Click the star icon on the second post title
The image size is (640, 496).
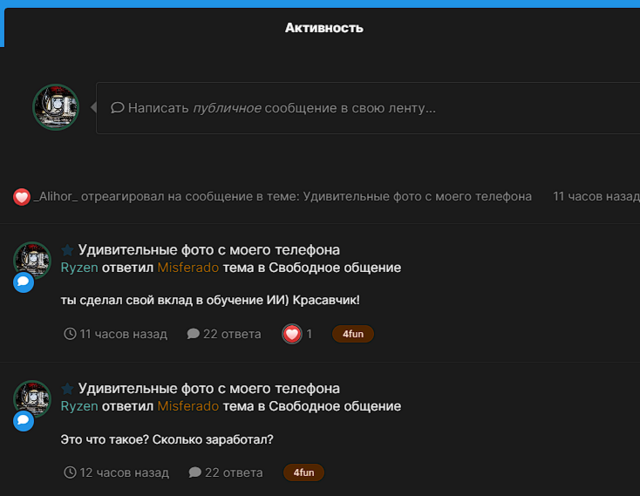(67, 388)
